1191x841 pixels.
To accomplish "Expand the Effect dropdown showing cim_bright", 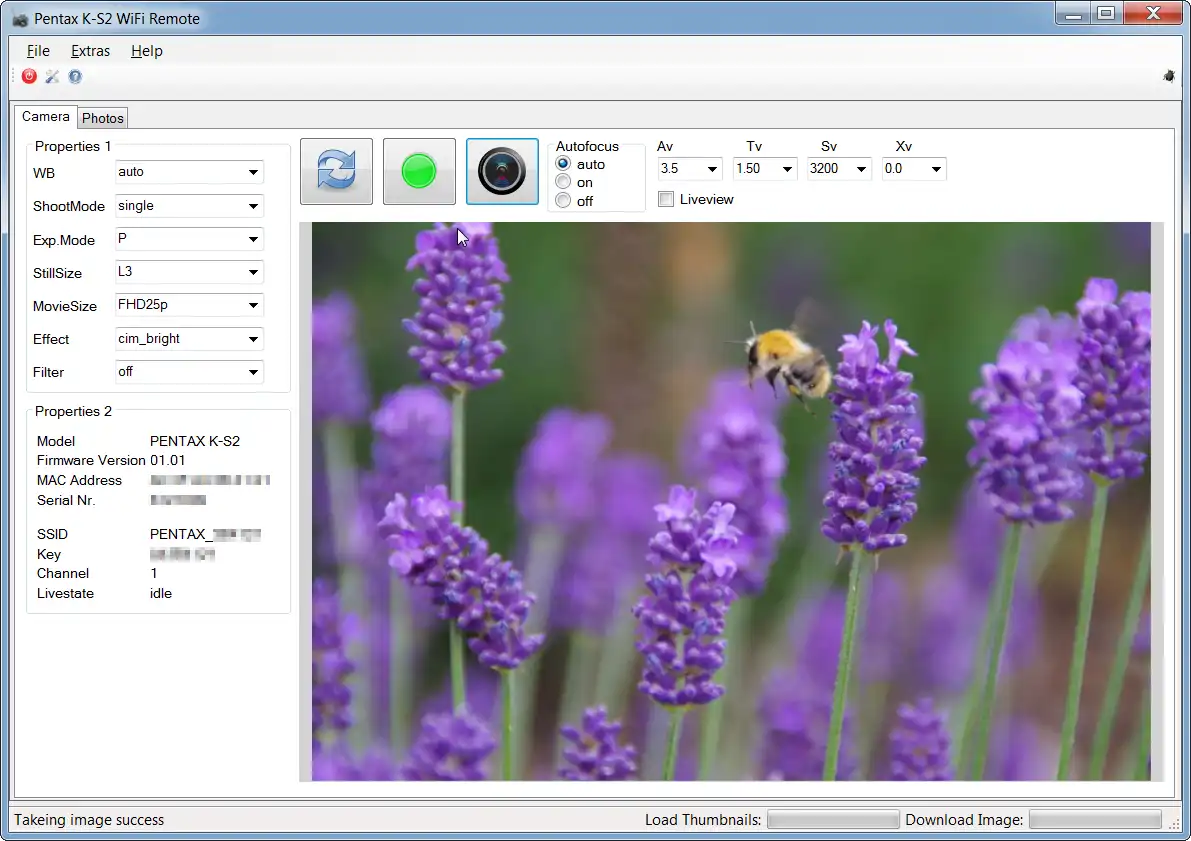I will tap(253, 339).
